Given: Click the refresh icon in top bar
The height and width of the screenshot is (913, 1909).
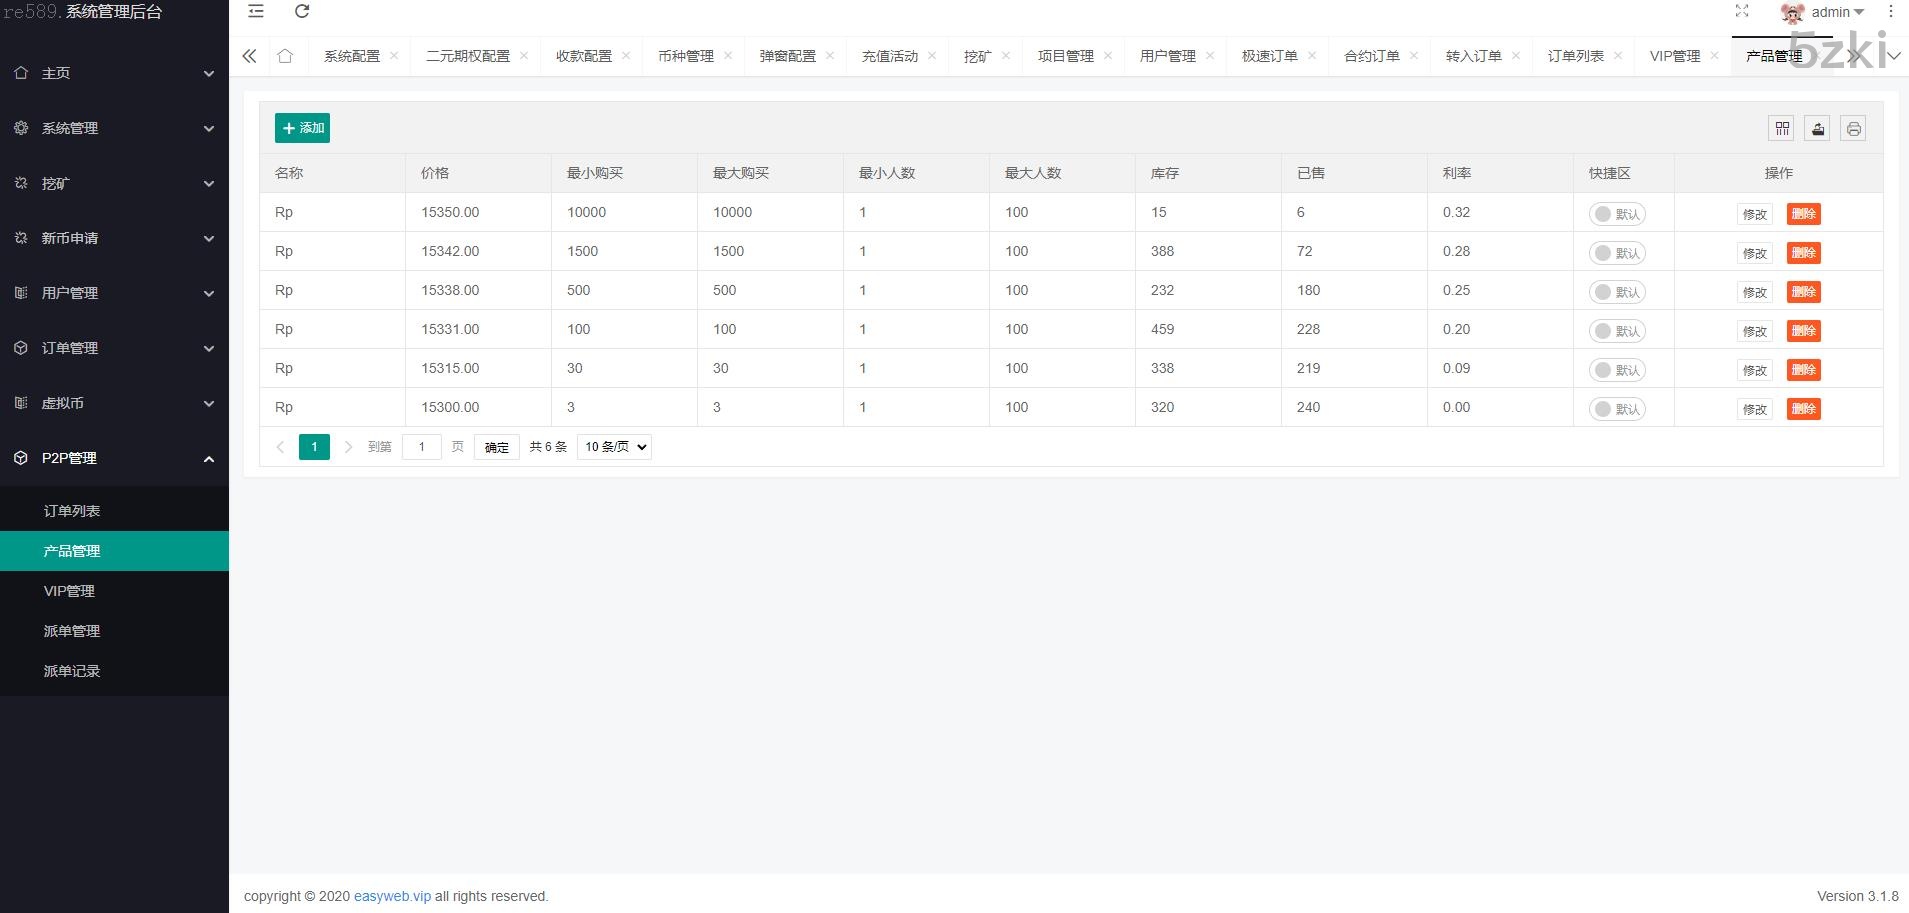Looking at the screenshot, I should 302,12.
